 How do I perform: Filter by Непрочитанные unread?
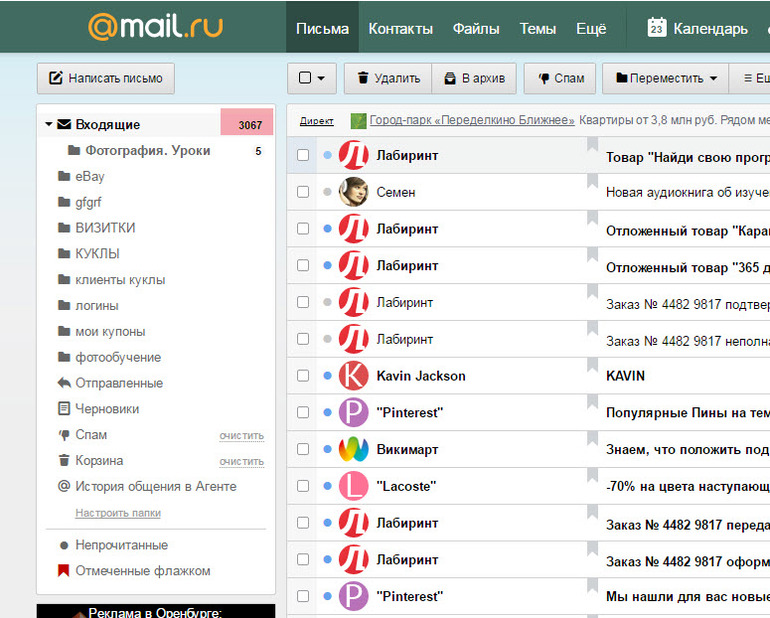[113, 545]
